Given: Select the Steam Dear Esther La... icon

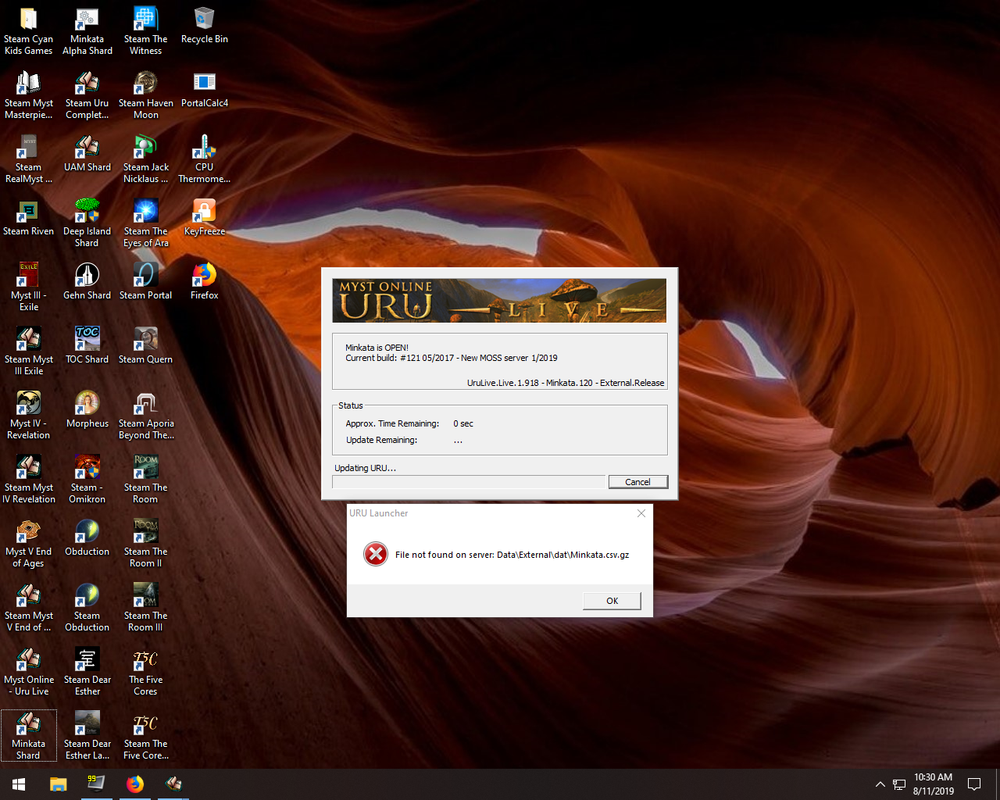Looking at the screenshot, I should [87, 736].
